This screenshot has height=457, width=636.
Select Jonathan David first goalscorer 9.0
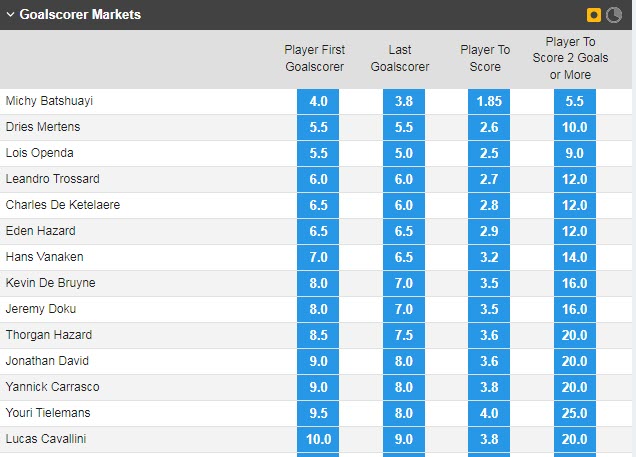click(x=318, y=361)
